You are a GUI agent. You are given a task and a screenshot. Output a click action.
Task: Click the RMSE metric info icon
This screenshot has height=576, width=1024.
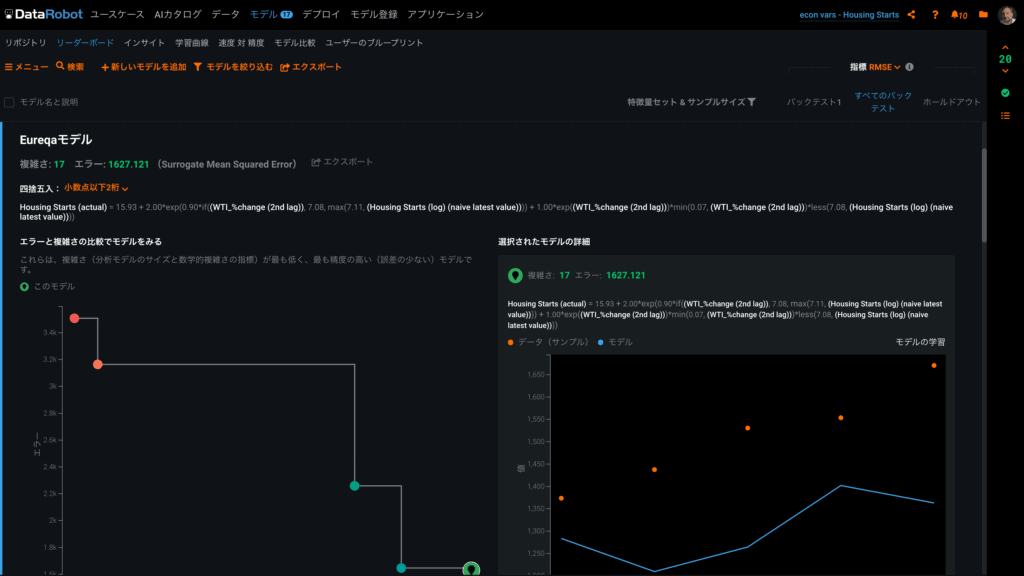pyautogui.click(x=909, y=67)
